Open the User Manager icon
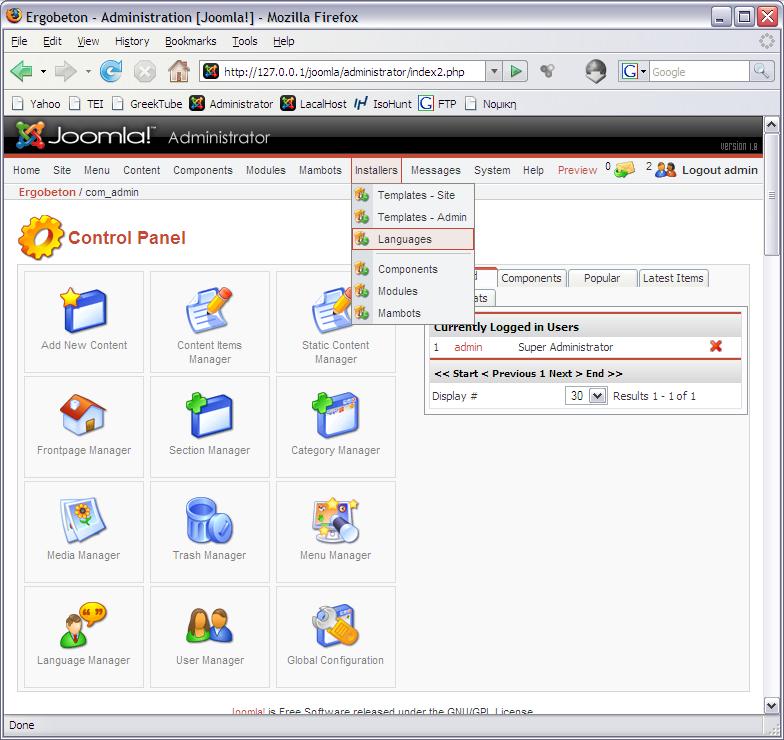 pos(210,626)
